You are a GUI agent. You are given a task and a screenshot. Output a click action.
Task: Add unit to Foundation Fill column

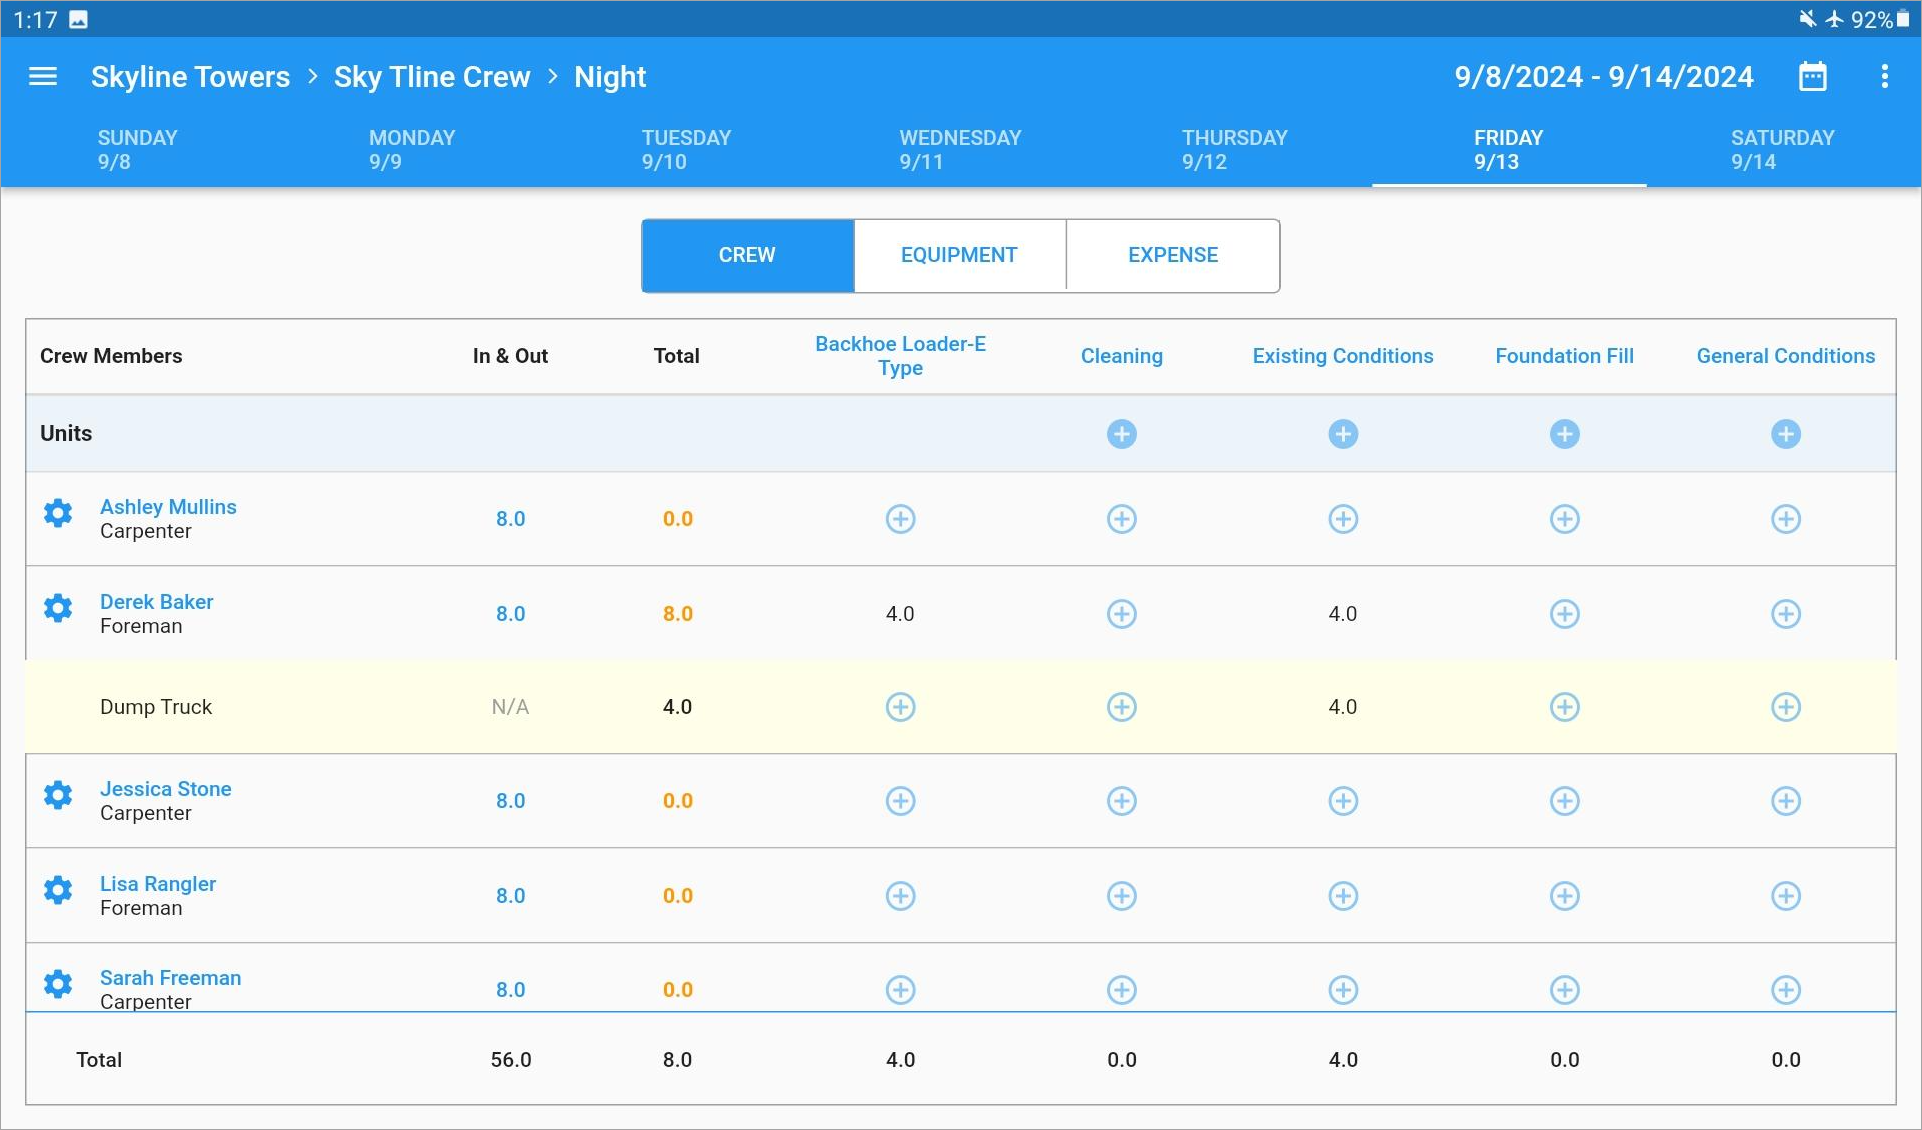[x=1564, y=433]
